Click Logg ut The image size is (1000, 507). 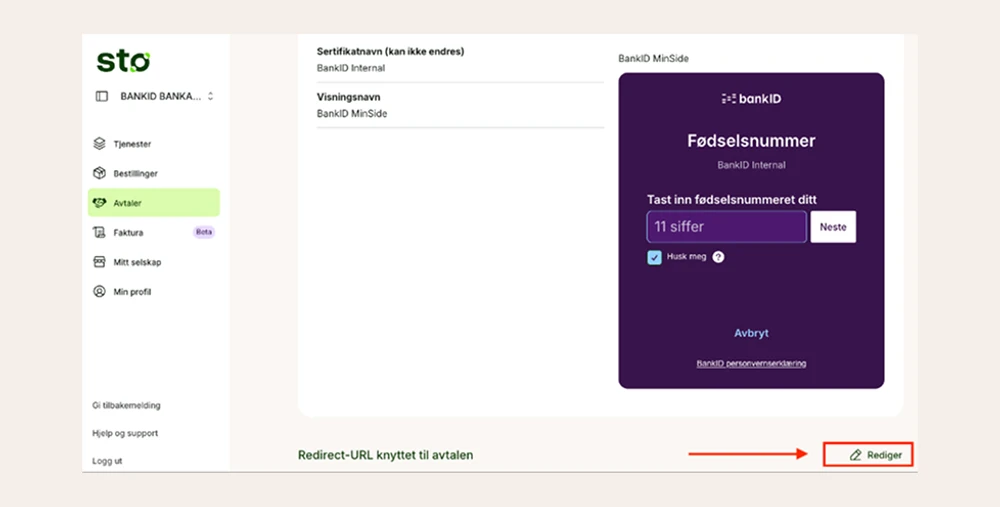[x=107, y=460]
